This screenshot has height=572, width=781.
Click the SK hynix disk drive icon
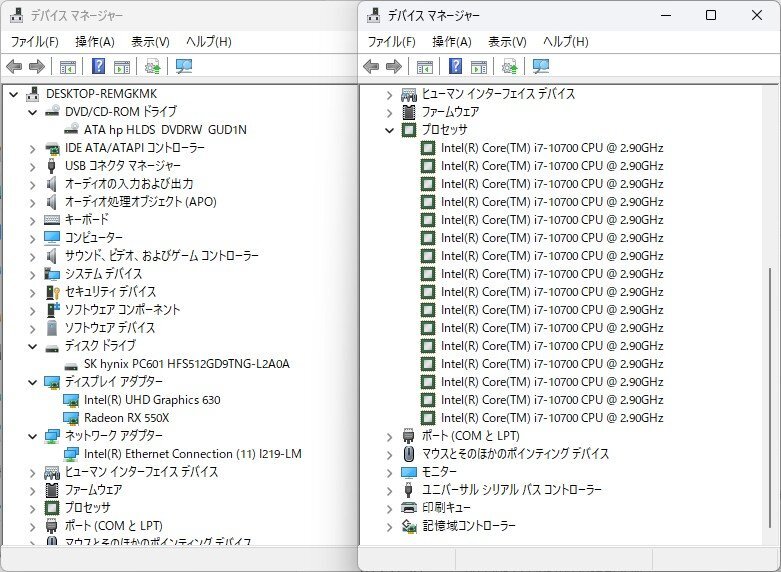pos(71,365)
